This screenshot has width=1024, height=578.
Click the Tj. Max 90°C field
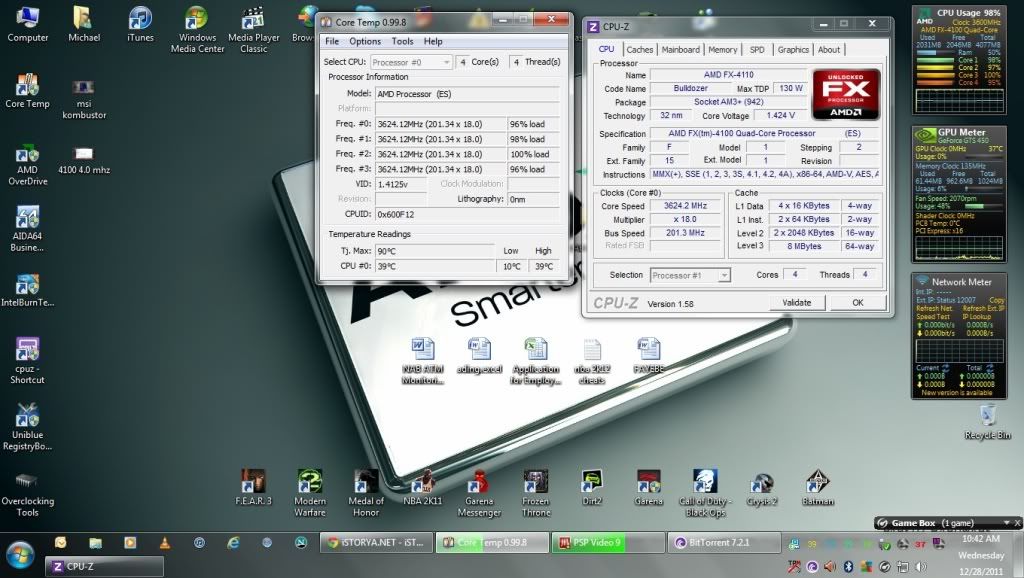[x=435, y=251]
